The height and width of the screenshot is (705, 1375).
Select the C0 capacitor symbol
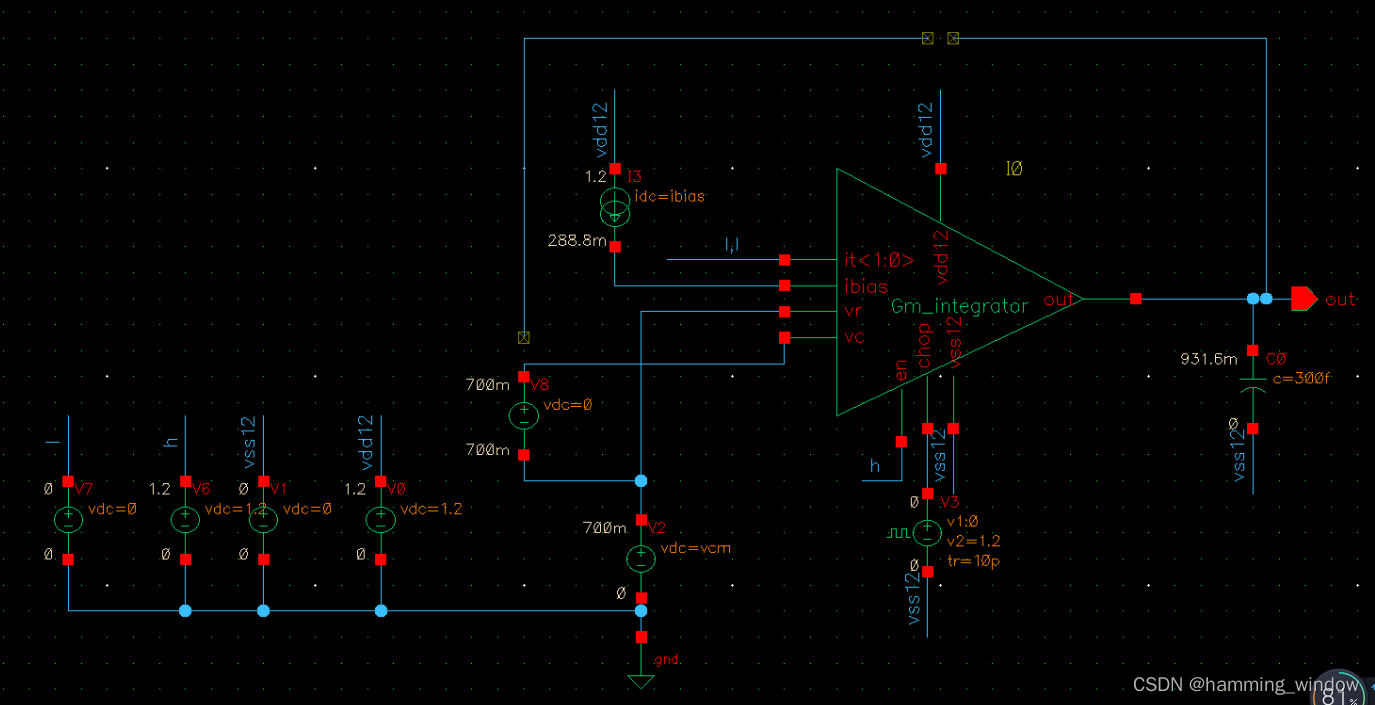click(1252, 387)
